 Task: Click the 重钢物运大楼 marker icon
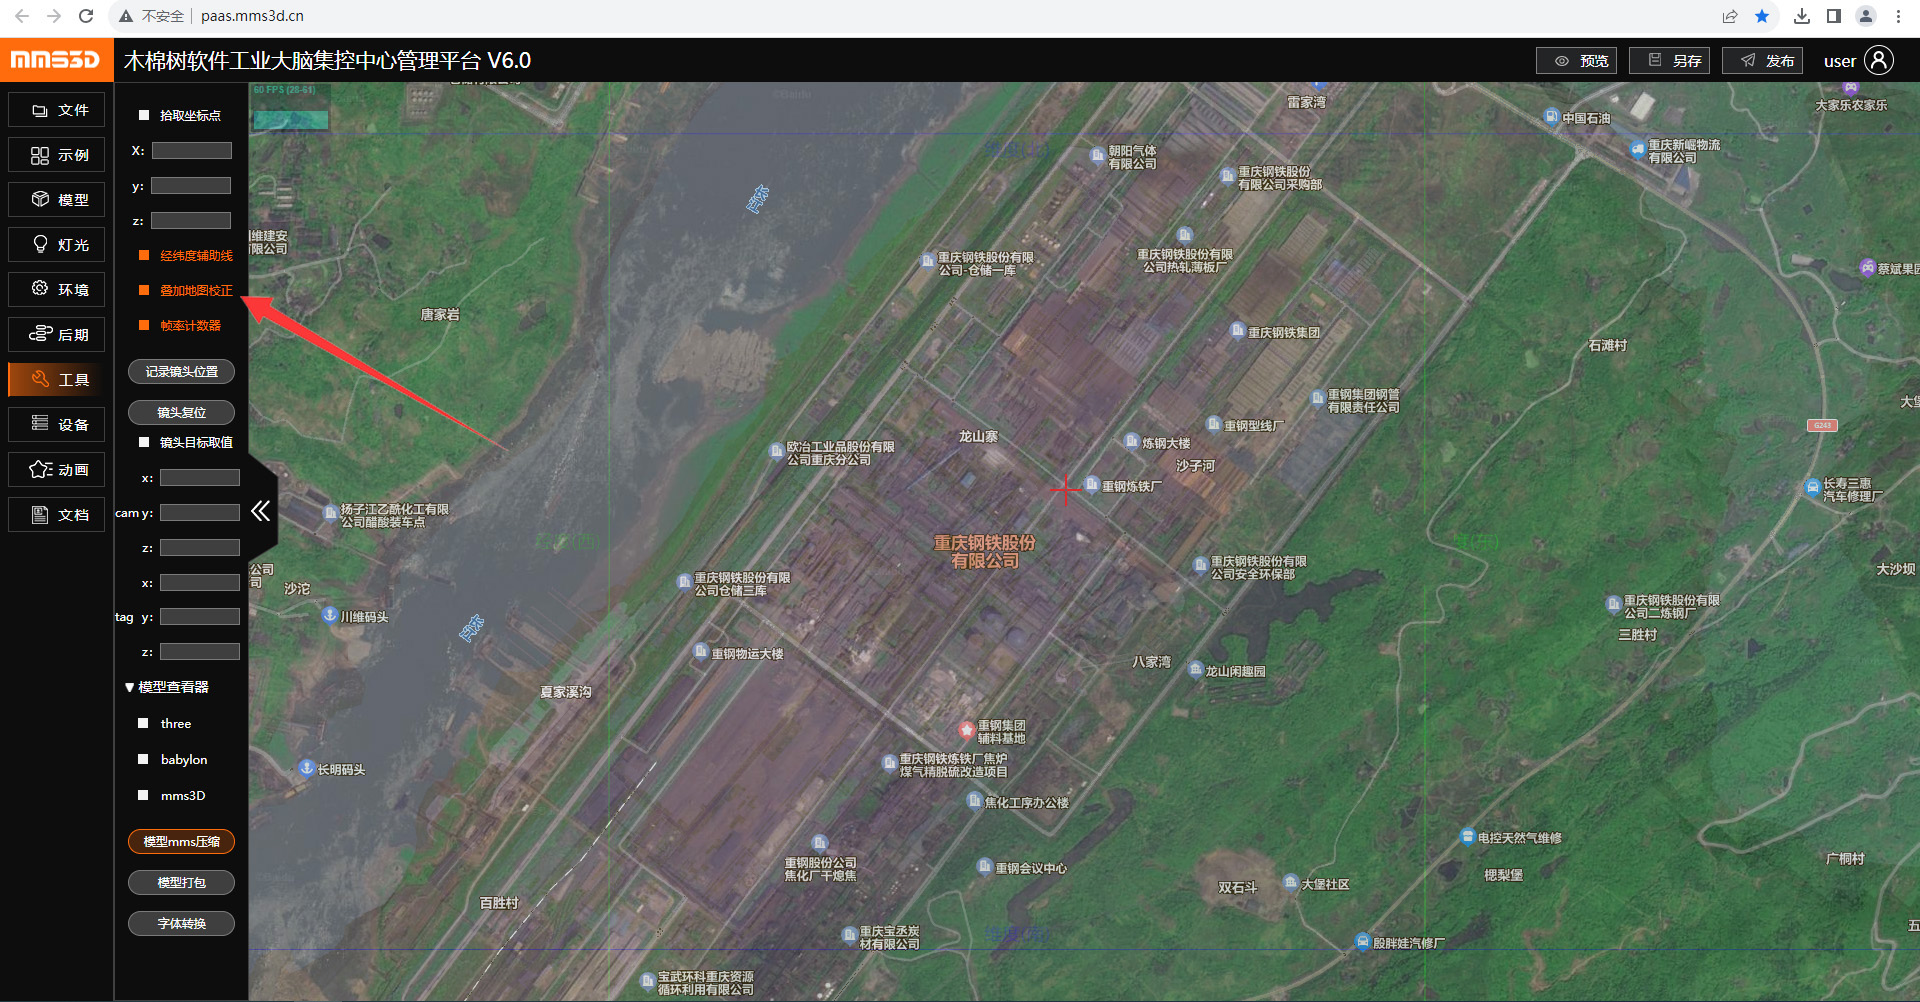[x=701, y=652]
